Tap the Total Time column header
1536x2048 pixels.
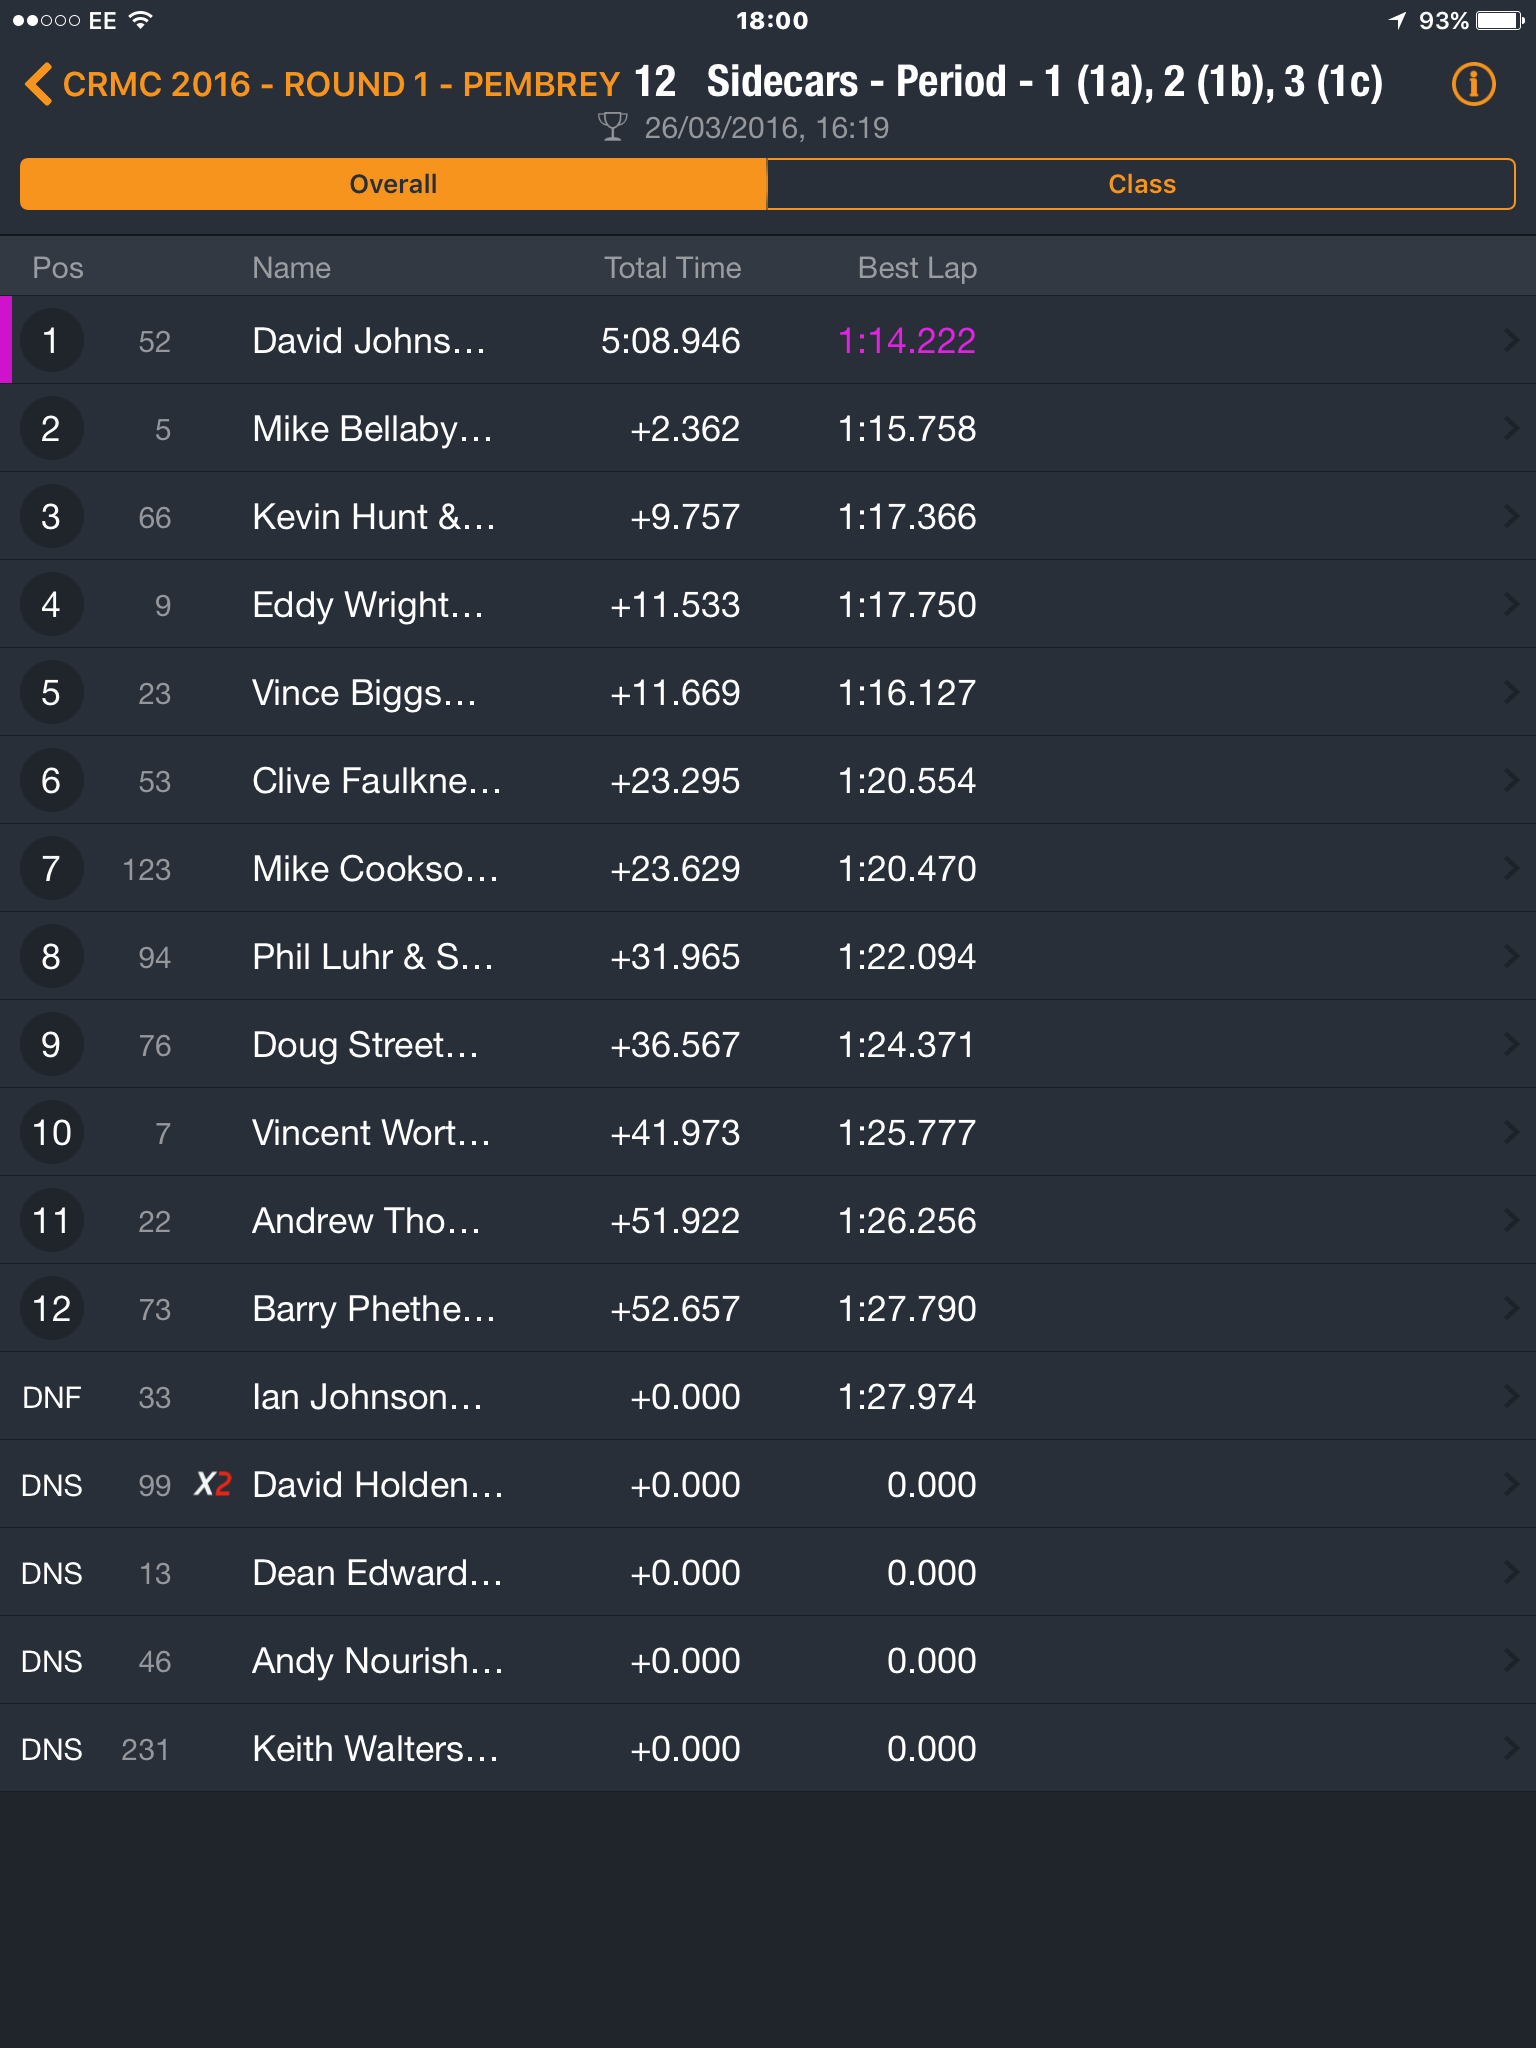[x=672, y=268]
